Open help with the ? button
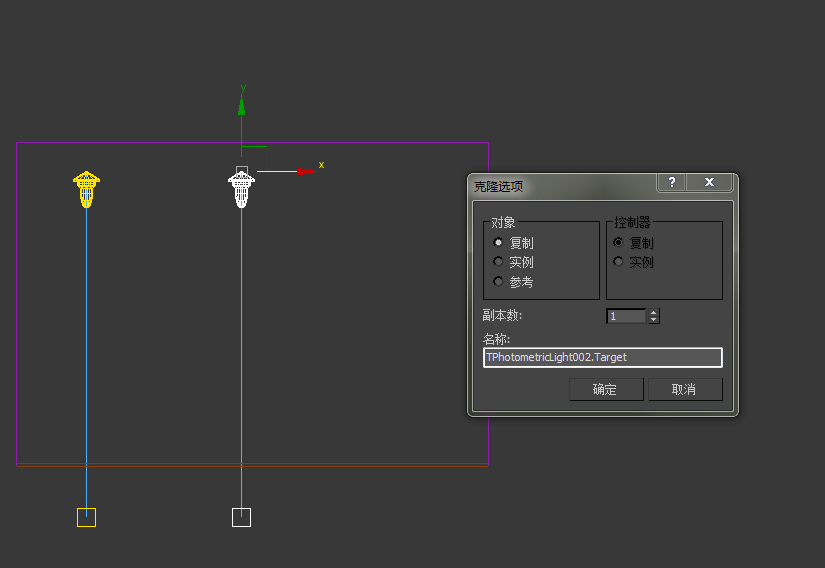Viewport: 825px width, 568px height. (671, 182)
